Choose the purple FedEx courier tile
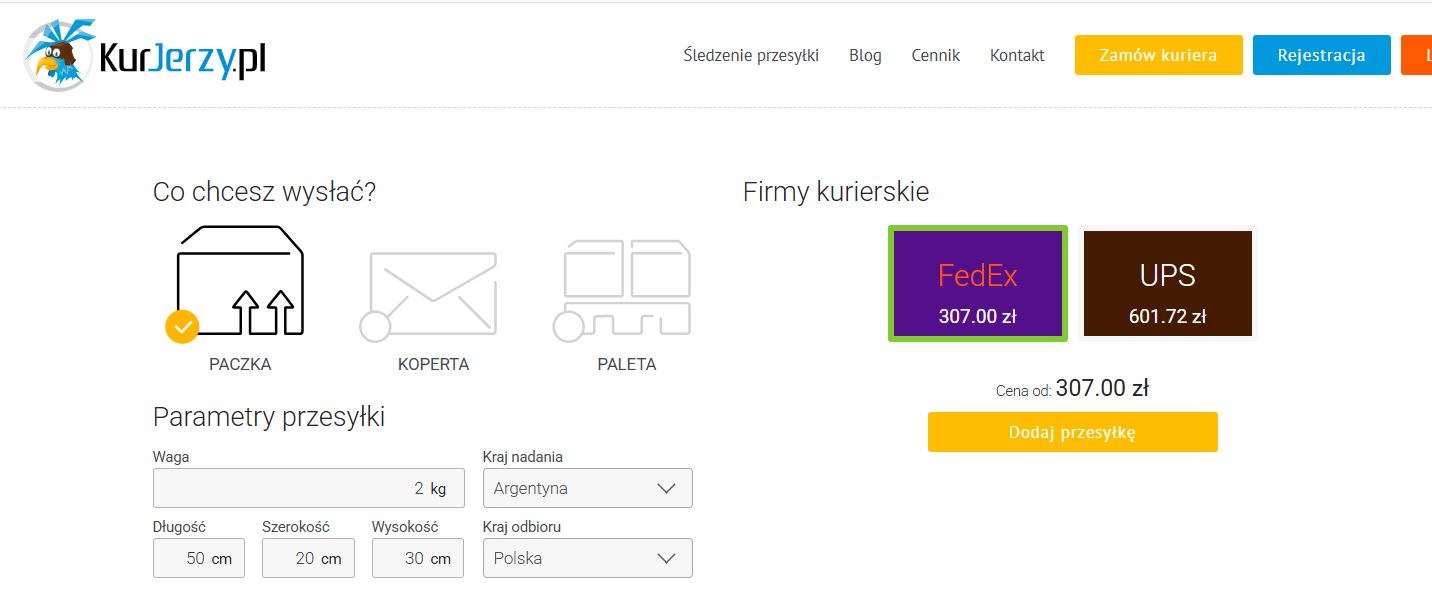This screenshot has height=603, width=1432. pyautogui.click(x=977, y=283)
